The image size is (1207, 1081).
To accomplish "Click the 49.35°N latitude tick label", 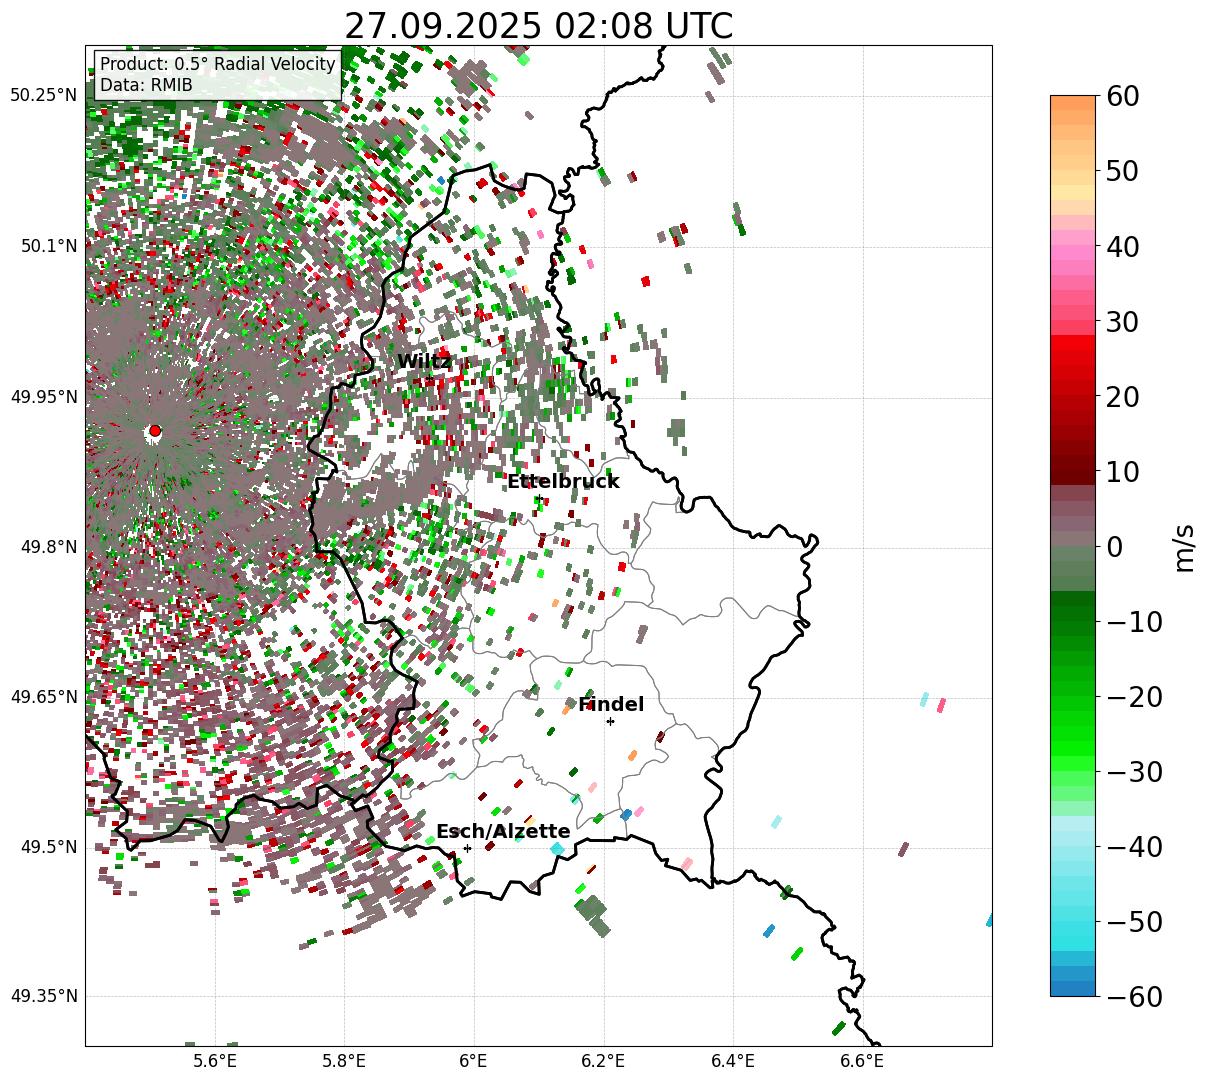I will pyautogui.click(x=43, y=996).
